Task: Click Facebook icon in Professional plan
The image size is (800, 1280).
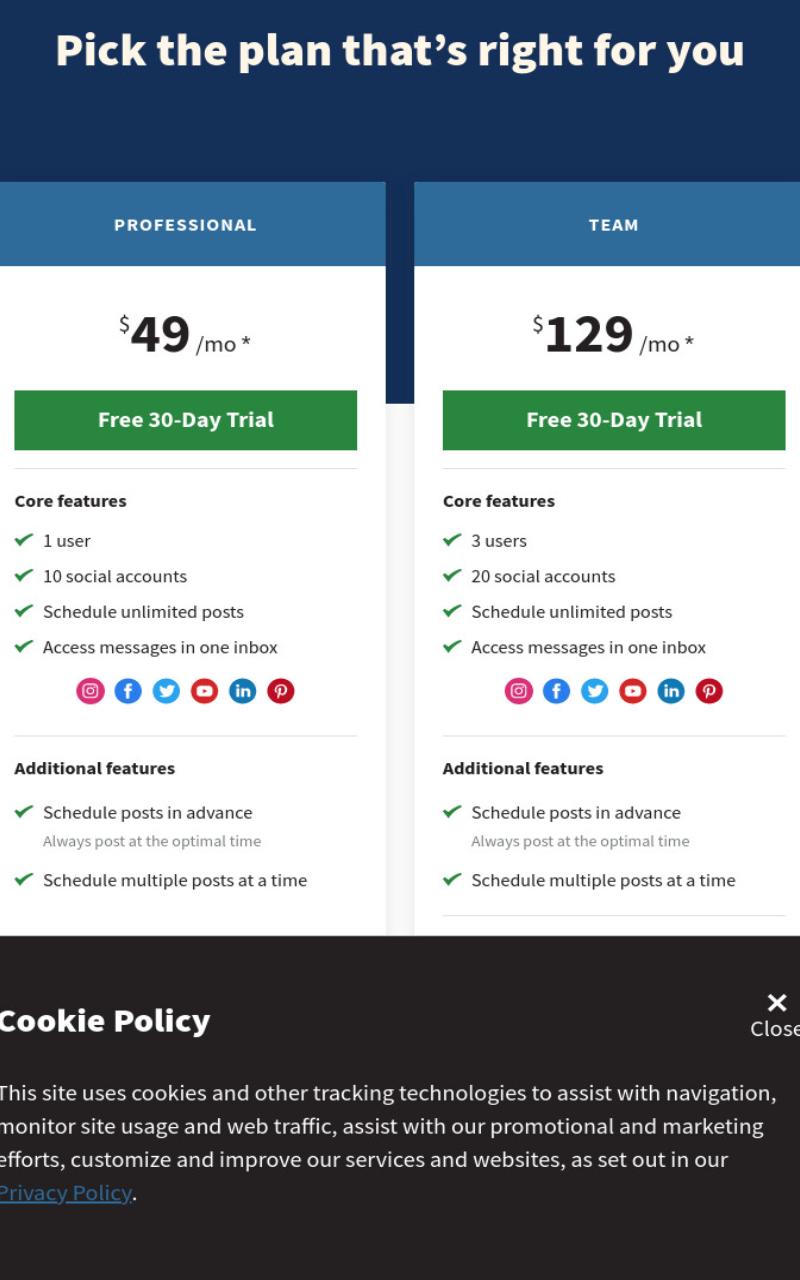Action: (128, 691)
